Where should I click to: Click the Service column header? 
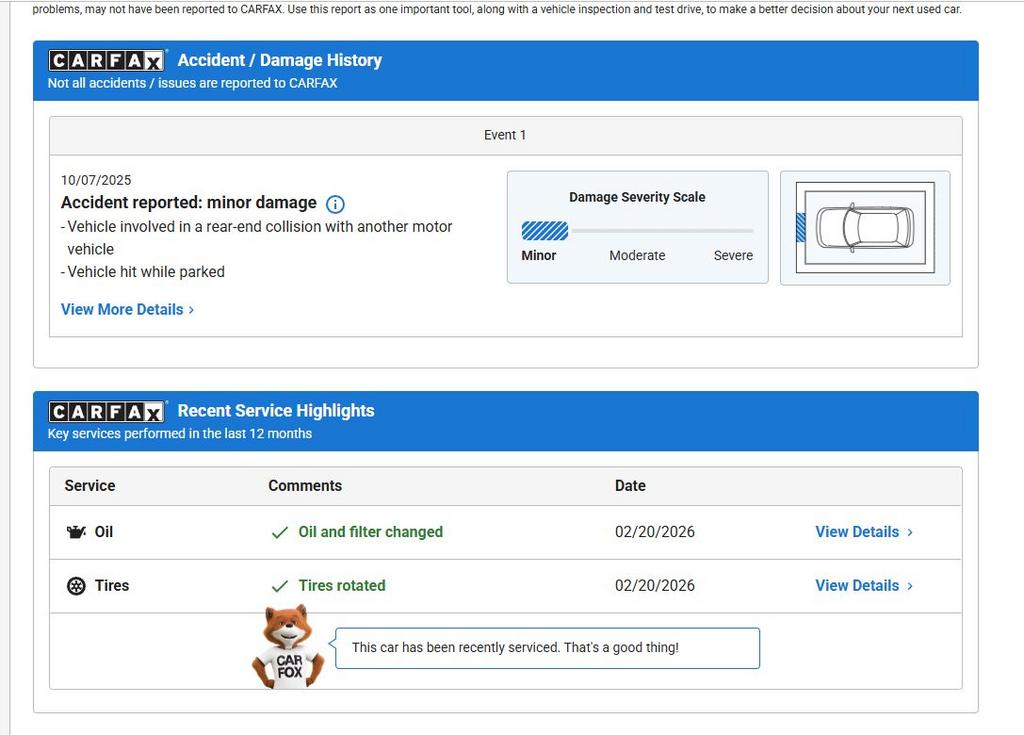click(x=89, y=485)
